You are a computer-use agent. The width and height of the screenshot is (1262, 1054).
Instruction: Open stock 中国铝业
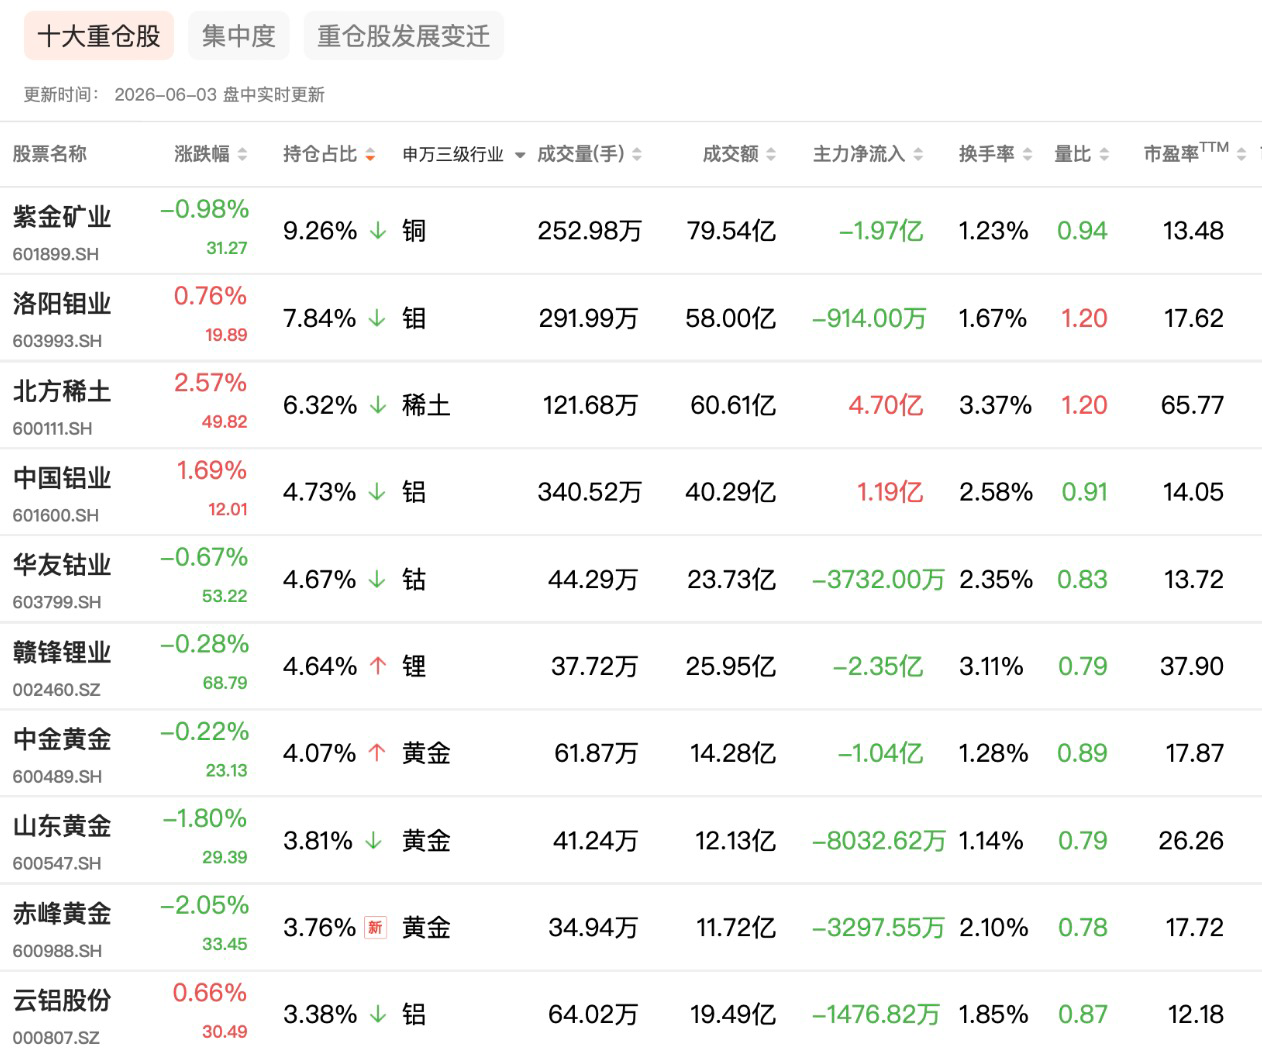tap(62, 478)
